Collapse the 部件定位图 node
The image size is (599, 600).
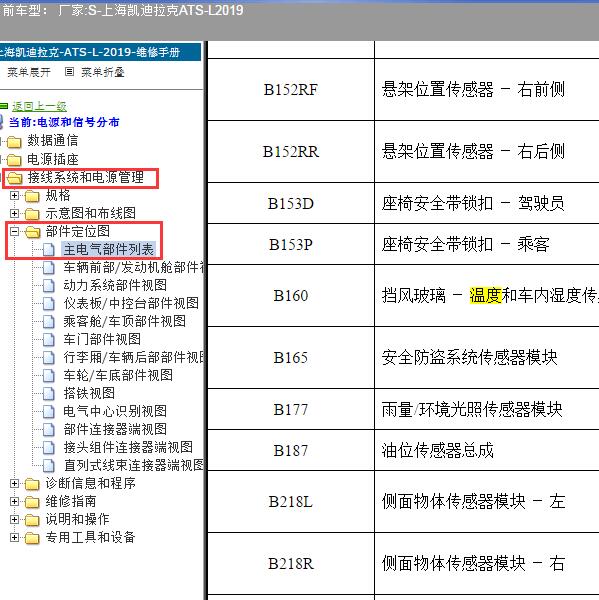pos(14,231)
